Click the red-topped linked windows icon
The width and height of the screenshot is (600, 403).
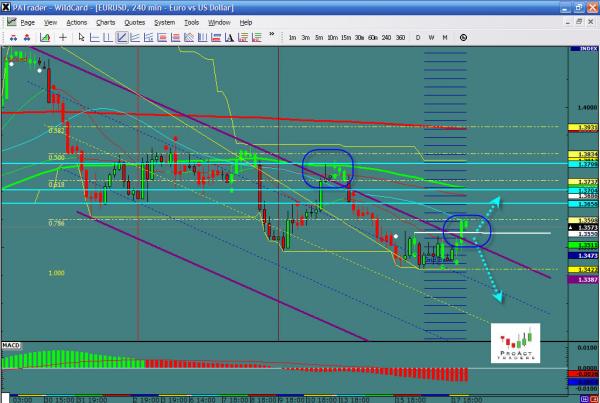click(27, 38)
